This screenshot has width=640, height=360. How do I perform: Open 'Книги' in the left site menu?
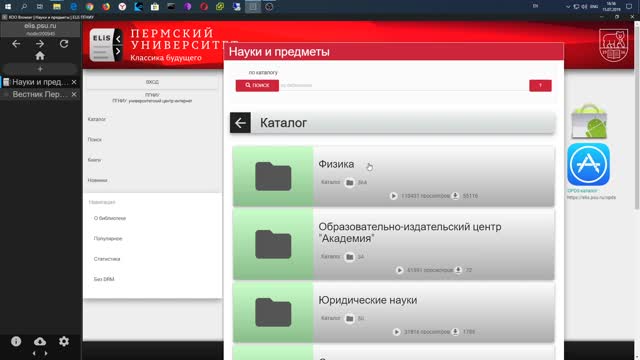pyautogui.click(x=94, y=160)
